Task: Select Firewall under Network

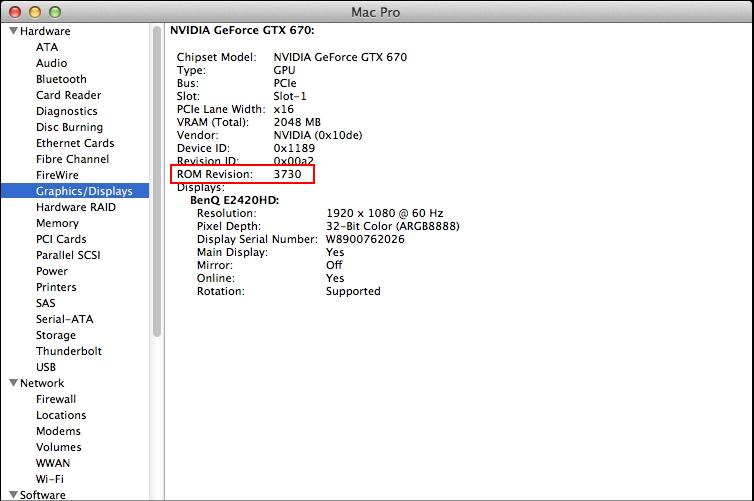Action: coord(56,399)
